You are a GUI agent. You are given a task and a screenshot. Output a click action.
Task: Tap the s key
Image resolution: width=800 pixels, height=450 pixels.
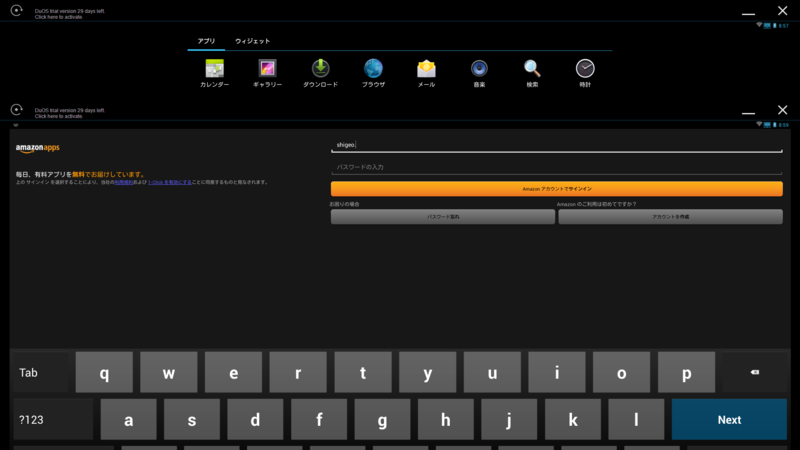[192, 419]
